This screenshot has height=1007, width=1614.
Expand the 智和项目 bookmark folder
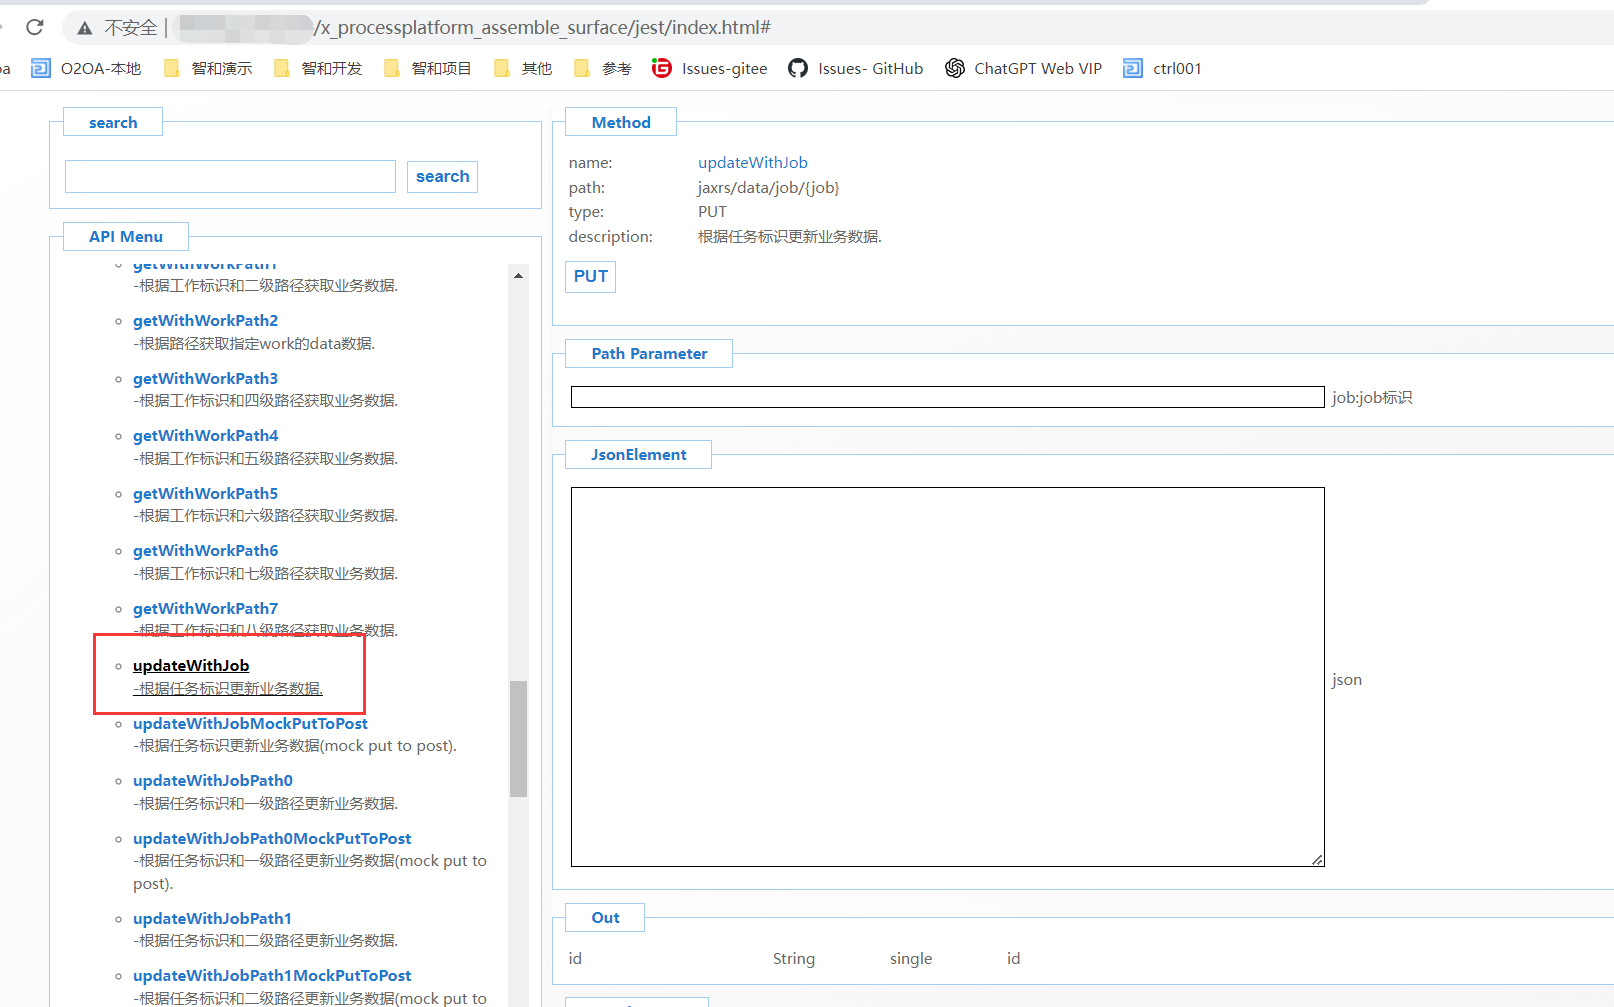pyautogui.click(x=428, y=68)
